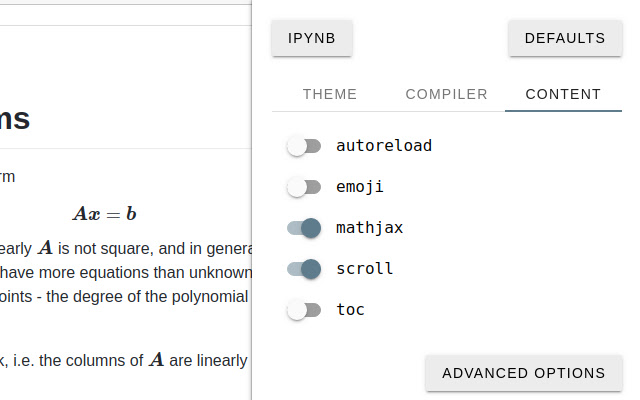Reset settings with the DEFAULTS button
Screen dimensions: 640x400
[x=564, y=39]
